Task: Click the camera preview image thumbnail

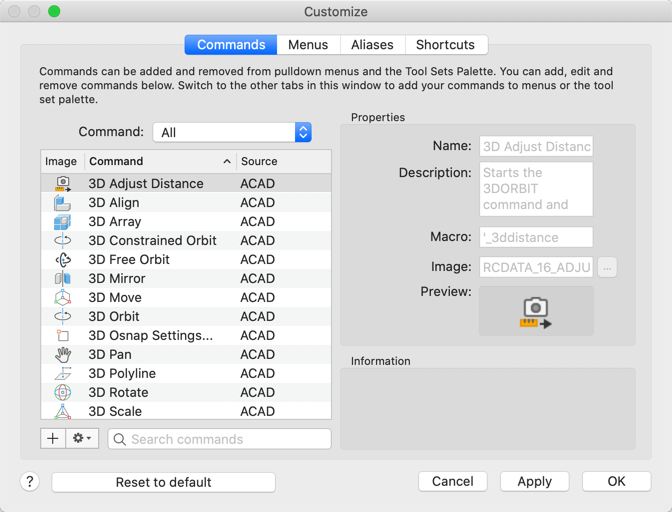Action: coord(536,311)
